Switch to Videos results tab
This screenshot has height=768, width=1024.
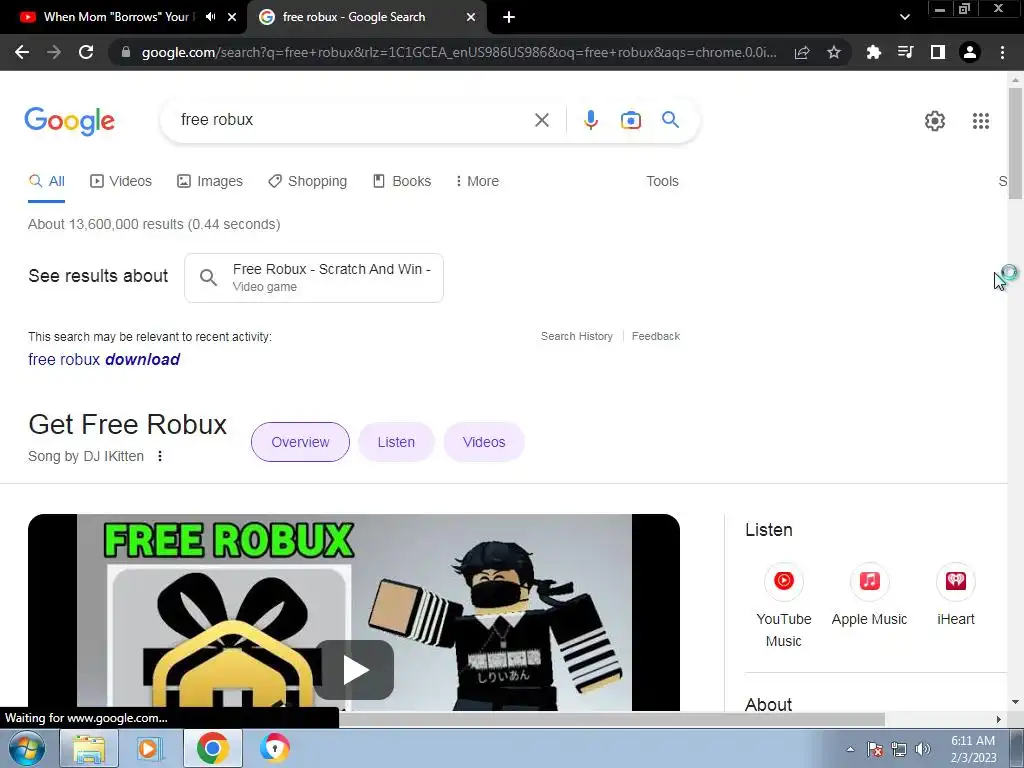point(121,181)
